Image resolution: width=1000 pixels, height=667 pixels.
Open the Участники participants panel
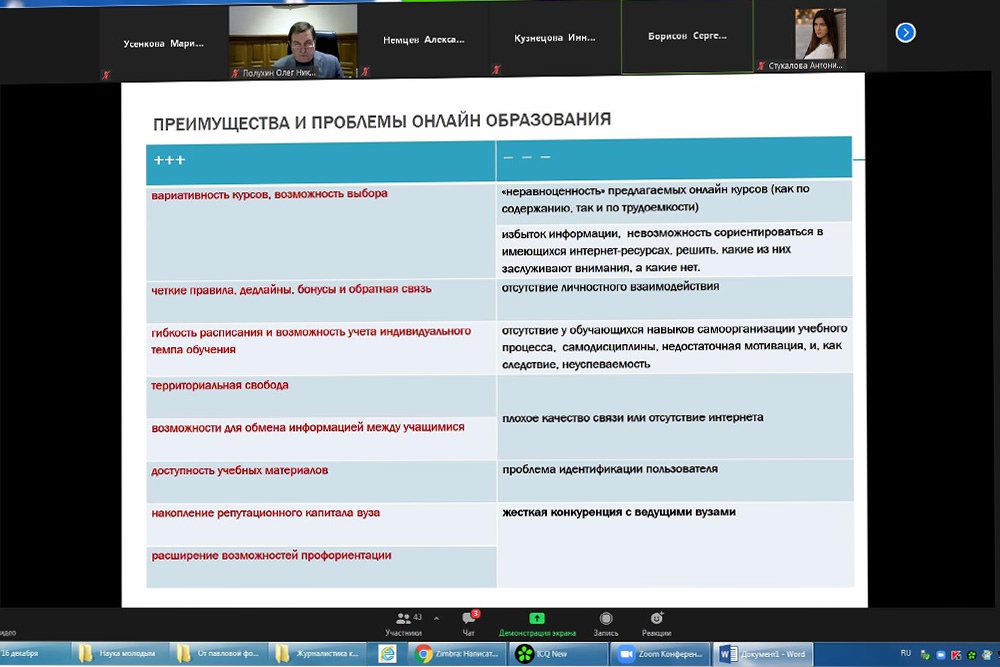403,623
